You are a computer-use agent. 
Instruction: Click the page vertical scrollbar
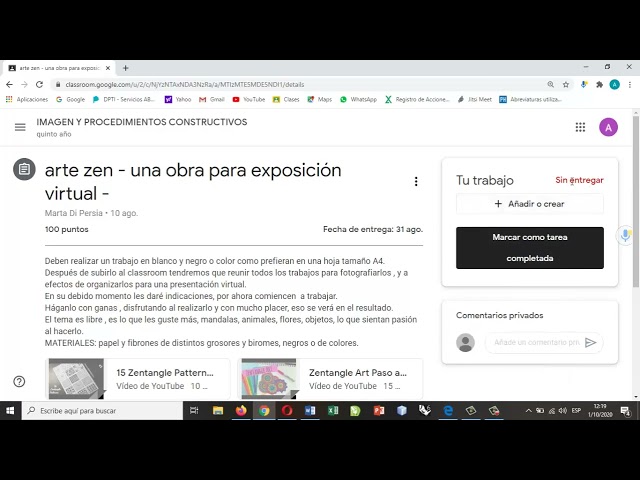pos(636,202)
